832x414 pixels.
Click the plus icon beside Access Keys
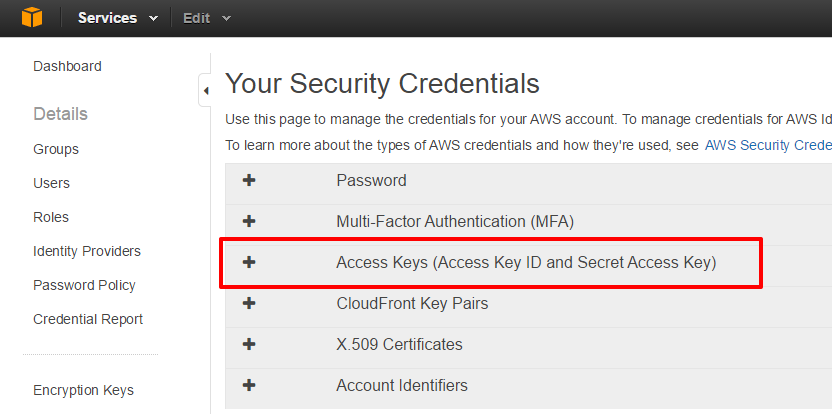[x=249, y=262]
